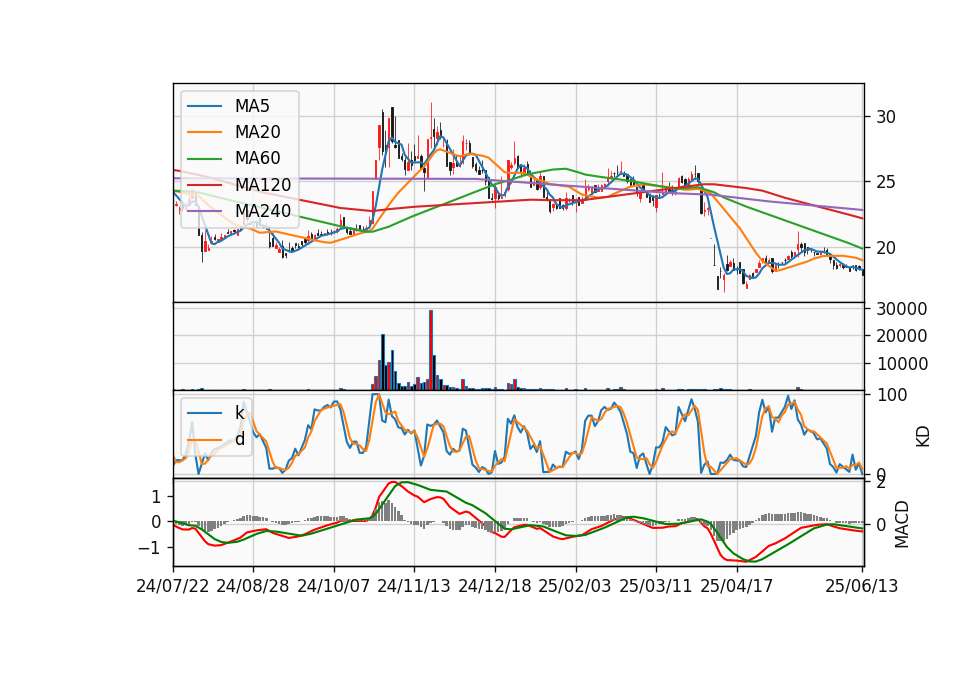Click the orange MA20 legend line sample
The height and width of the screenshot is (690, 960).
click(204, 133)
